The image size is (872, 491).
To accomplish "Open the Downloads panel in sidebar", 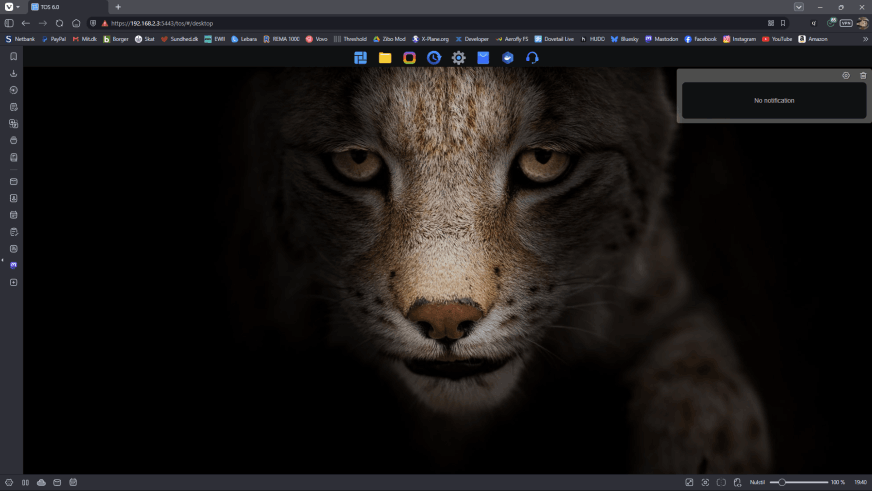I will tap(13, 73).
